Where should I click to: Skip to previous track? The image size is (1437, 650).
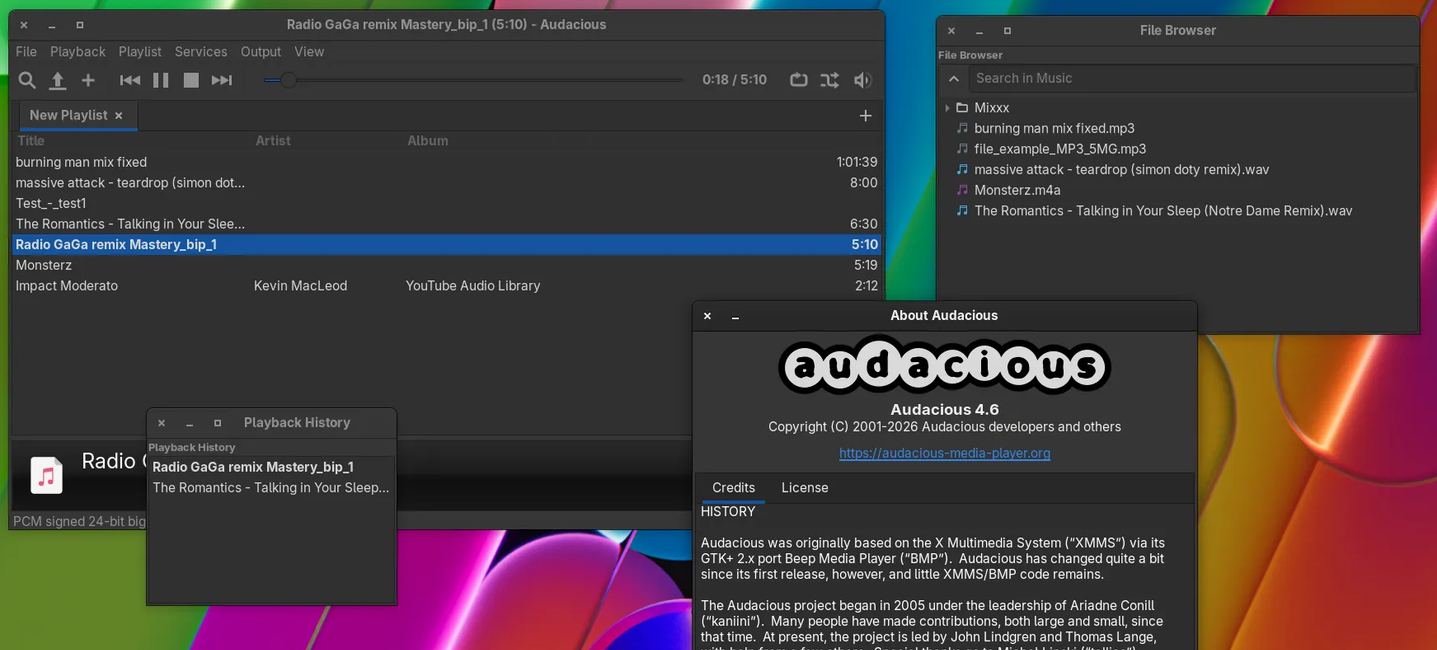tap(130, 80)
